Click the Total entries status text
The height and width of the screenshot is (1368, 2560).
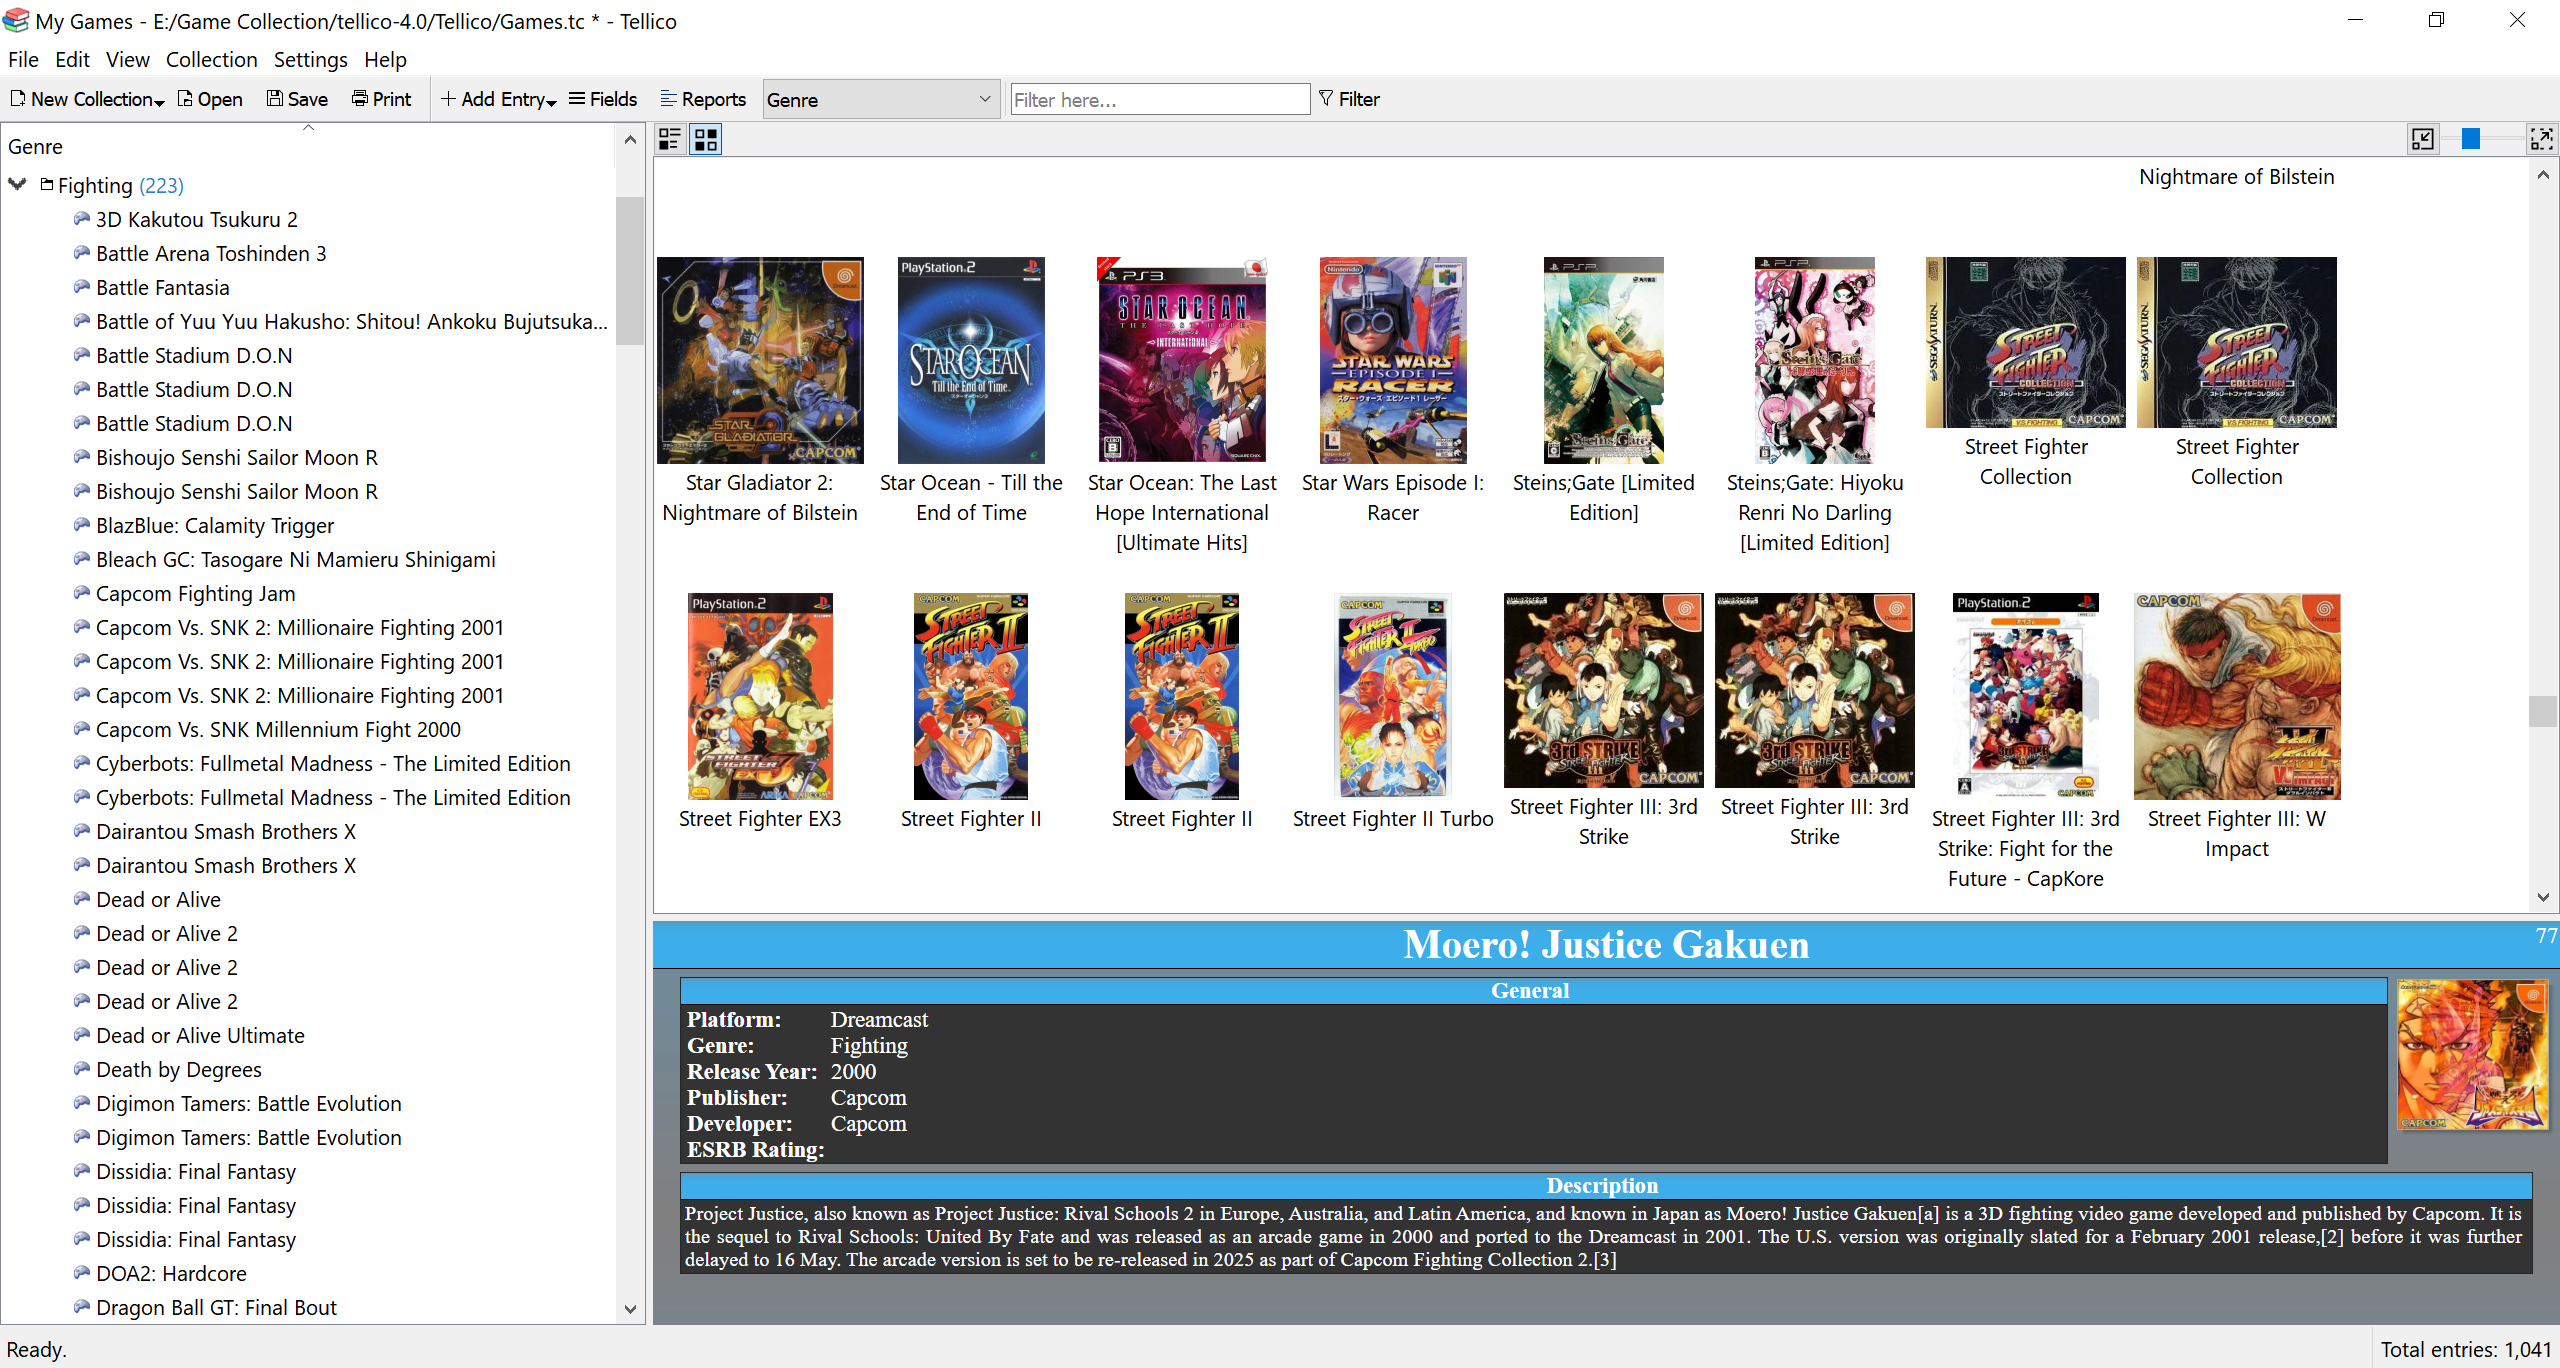[2465, 1349]
